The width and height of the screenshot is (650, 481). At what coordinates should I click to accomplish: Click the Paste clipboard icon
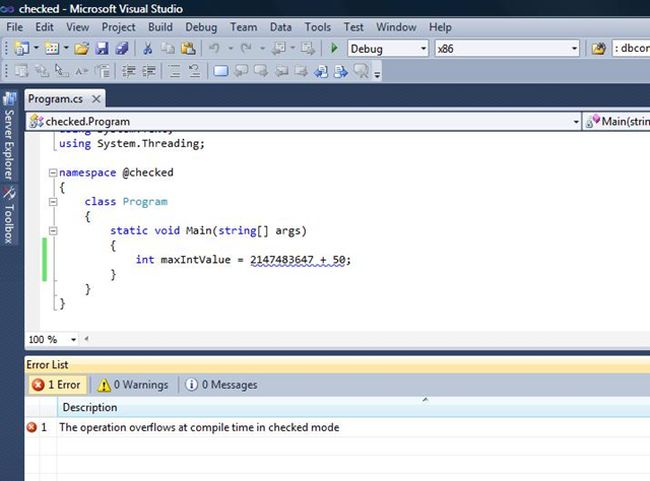coord(188,49)
